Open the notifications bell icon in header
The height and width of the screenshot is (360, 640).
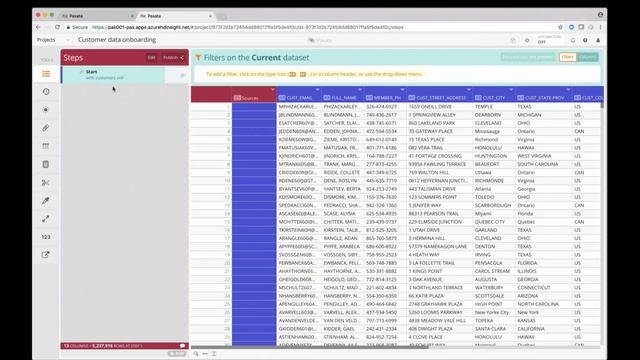point(573,40)
